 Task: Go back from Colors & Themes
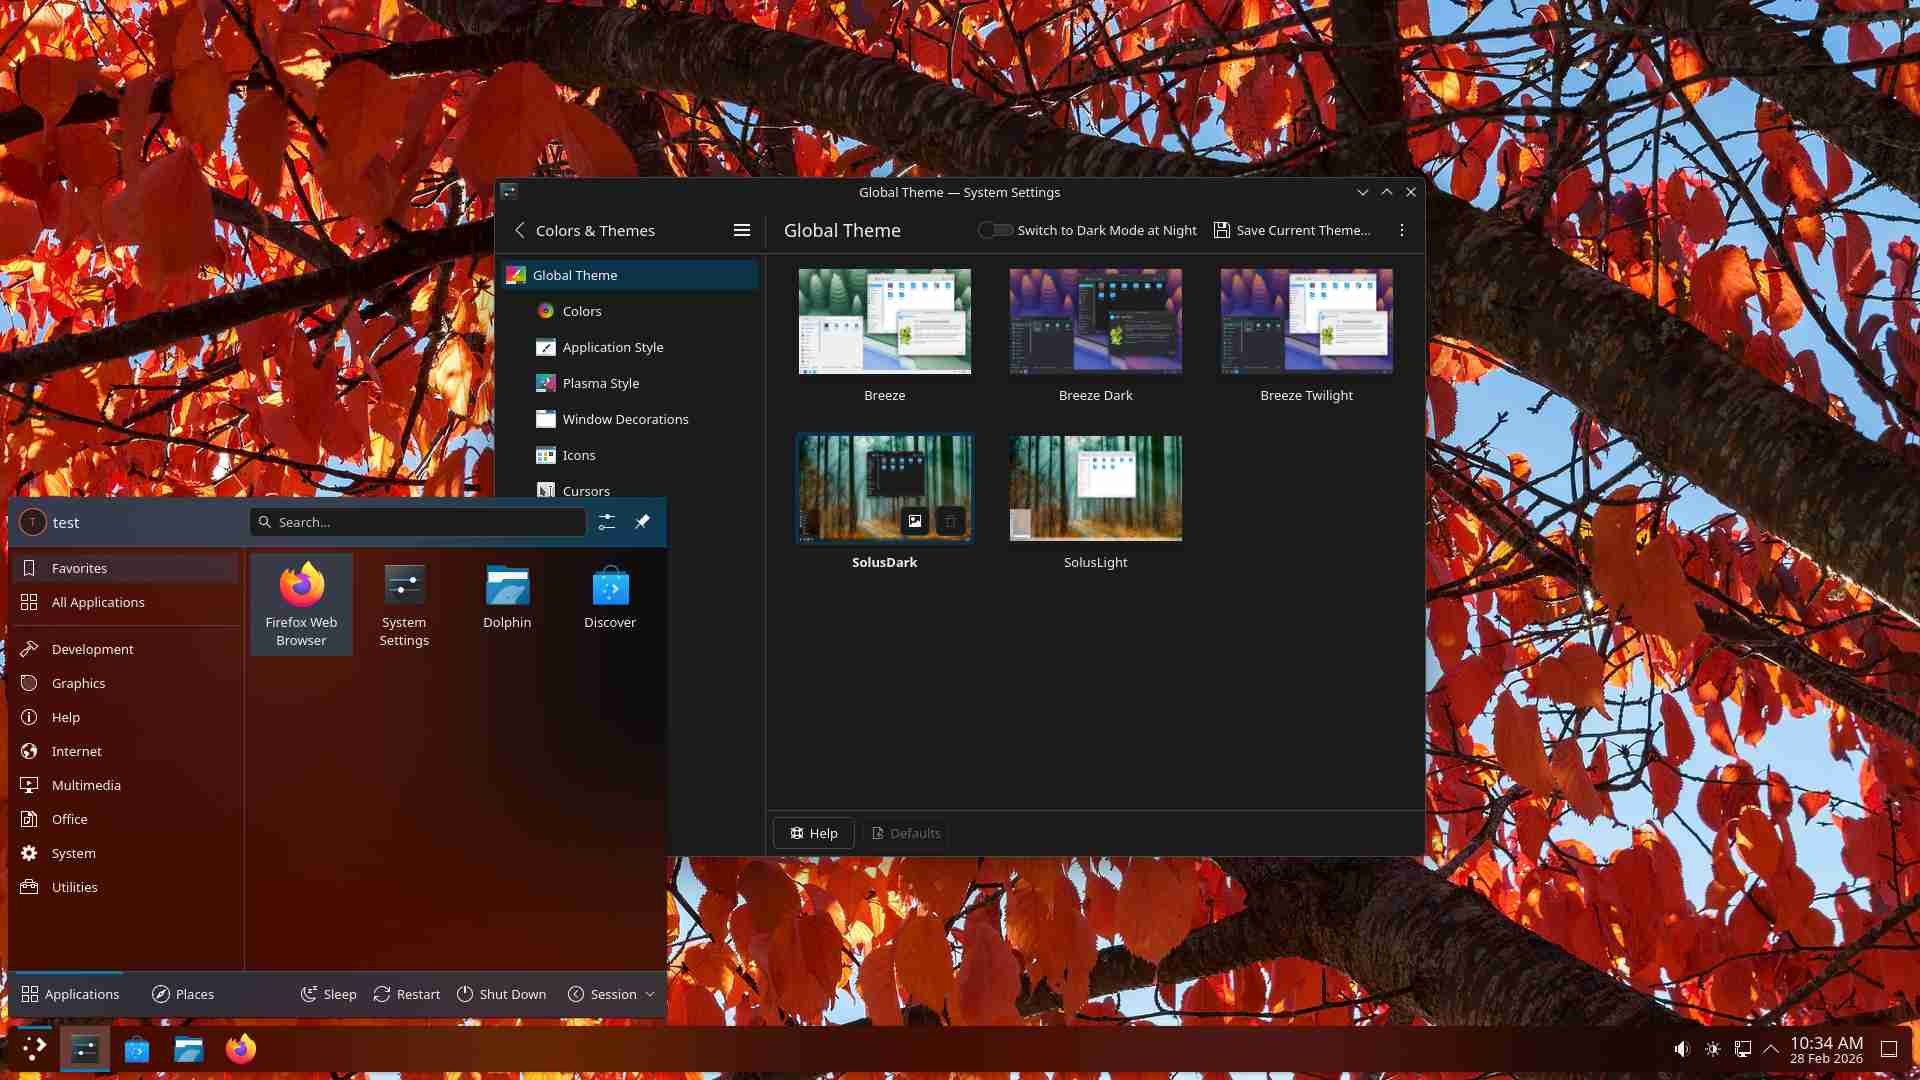[x=519, y=230]
